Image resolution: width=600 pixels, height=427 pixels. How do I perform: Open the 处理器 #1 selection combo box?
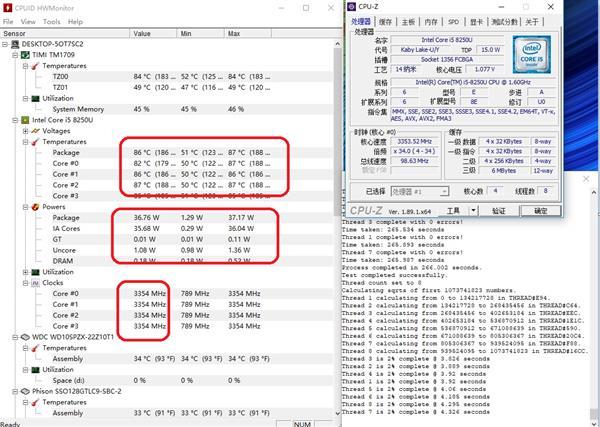420,191
